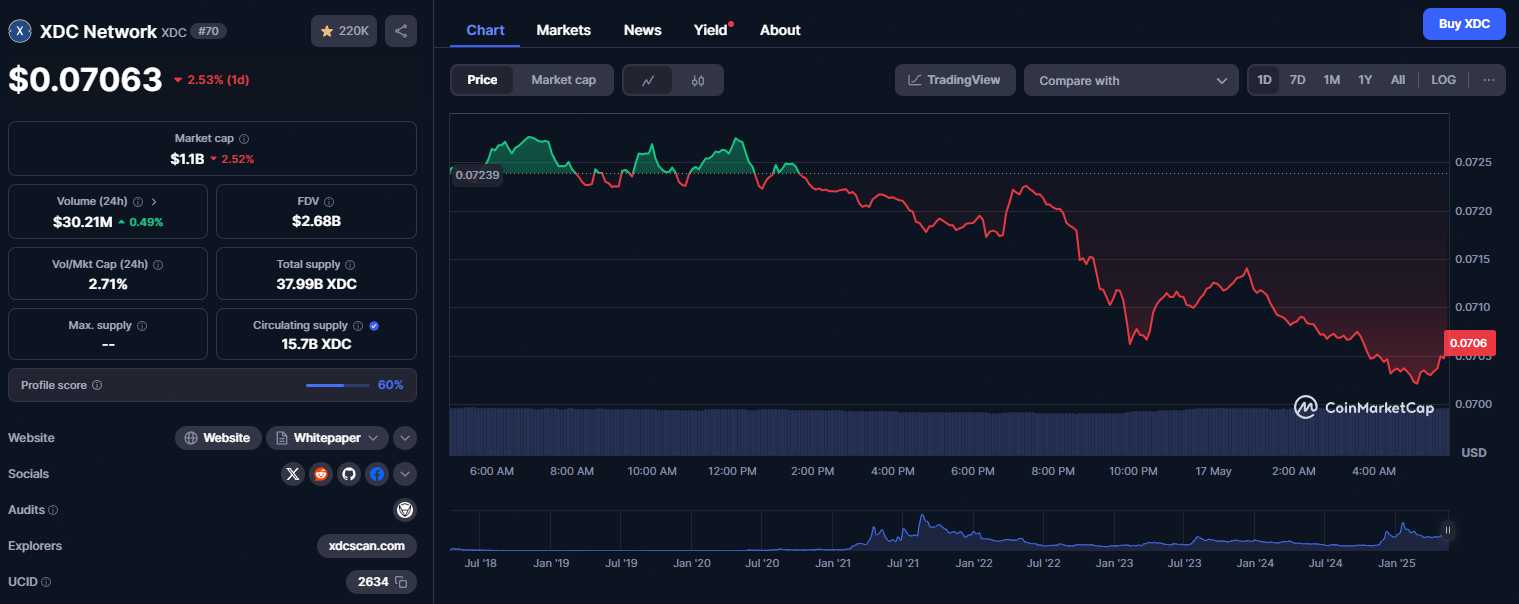Screen dimensions: 1519x604
Task: Open the Reddit social link
Action: click(320, 474)
